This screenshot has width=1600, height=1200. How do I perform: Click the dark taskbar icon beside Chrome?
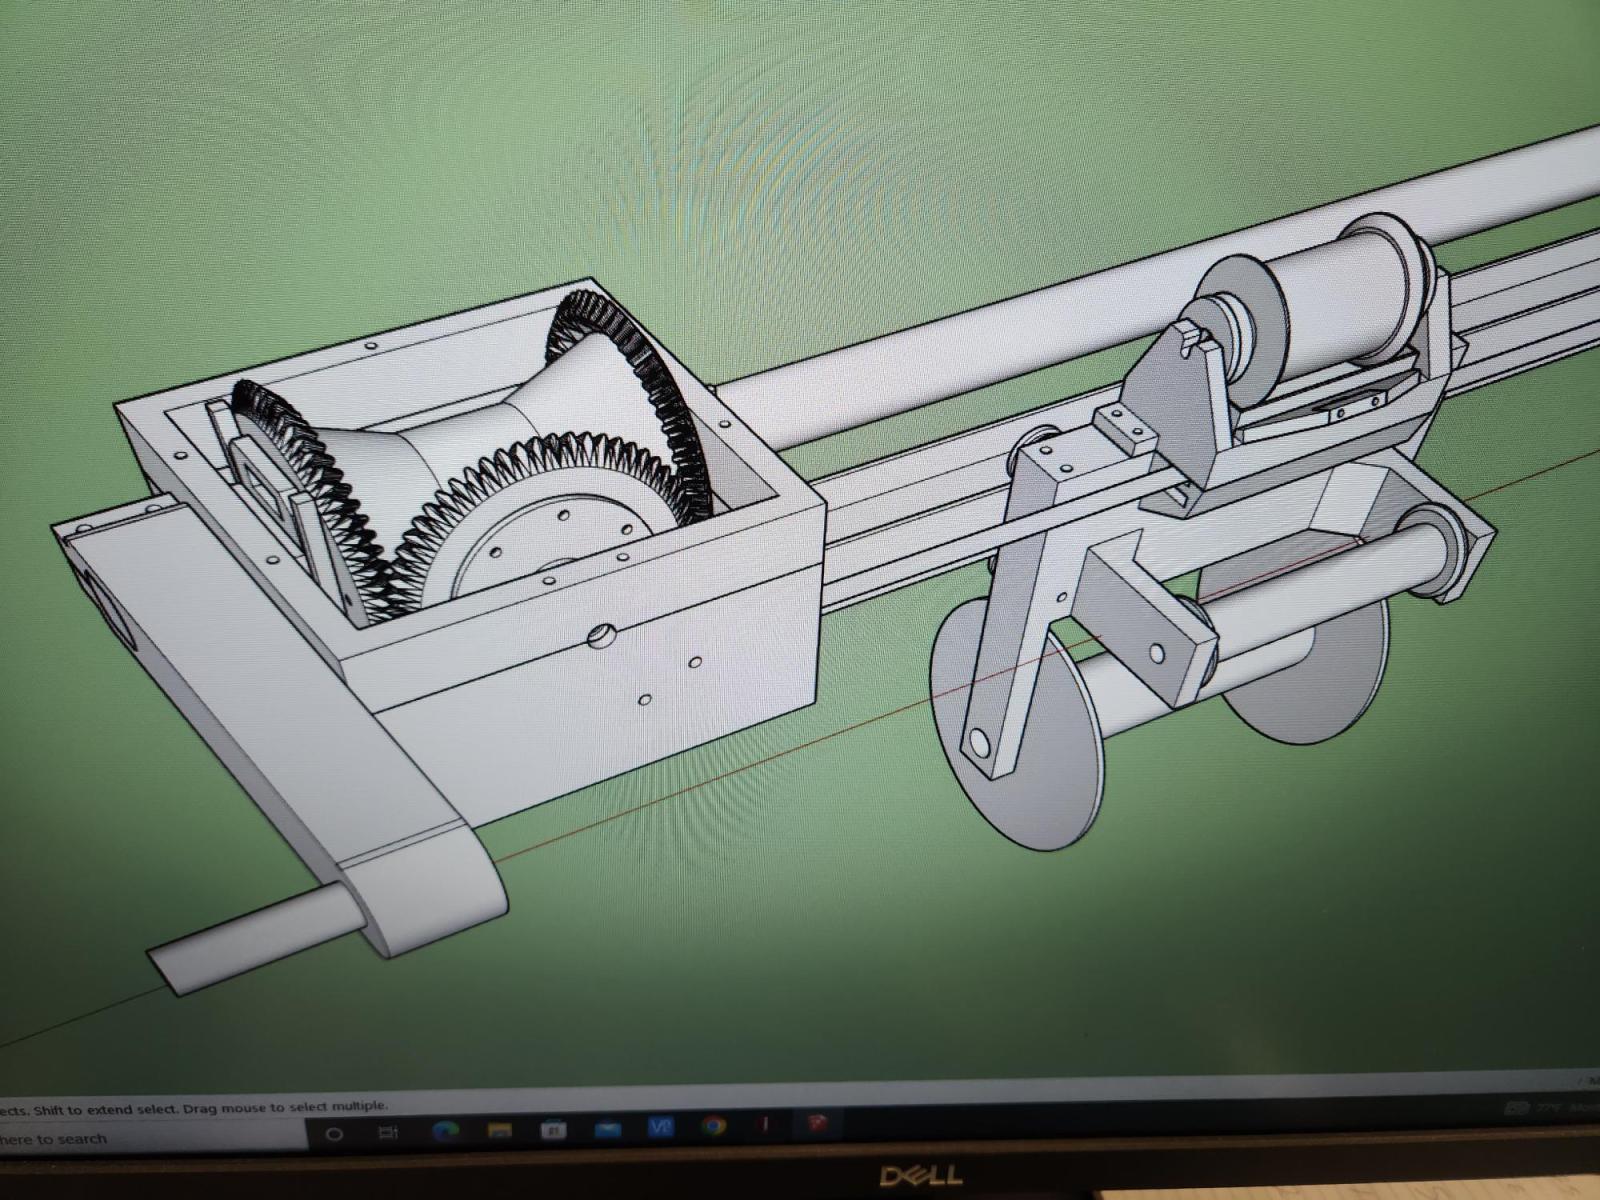point(765,1125)
